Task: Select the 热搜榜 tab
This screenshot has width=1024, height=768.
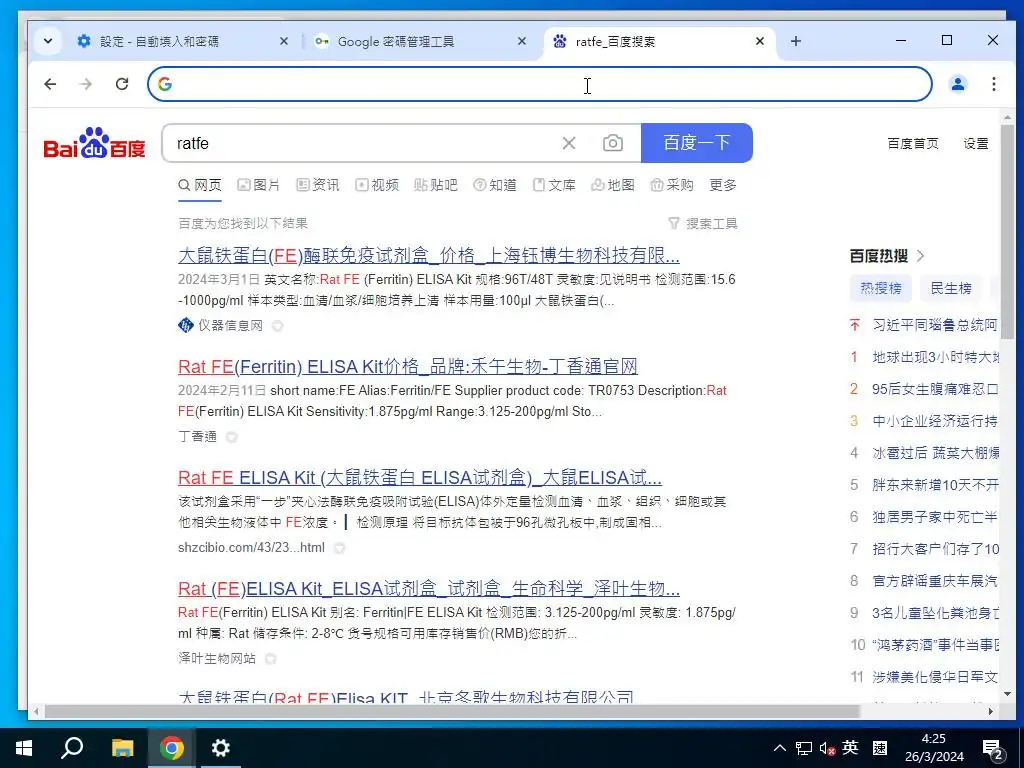Action: point(880,288)
